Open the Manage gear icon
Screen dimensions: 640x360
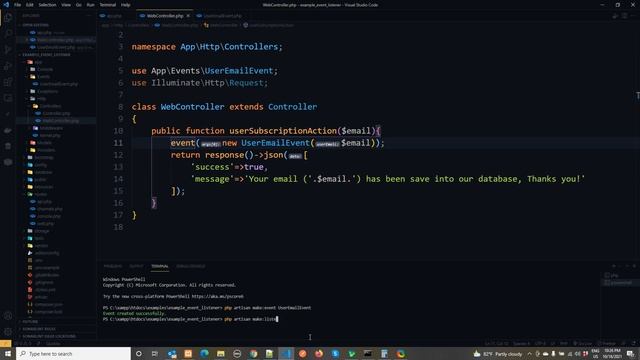tap(8, 332)
